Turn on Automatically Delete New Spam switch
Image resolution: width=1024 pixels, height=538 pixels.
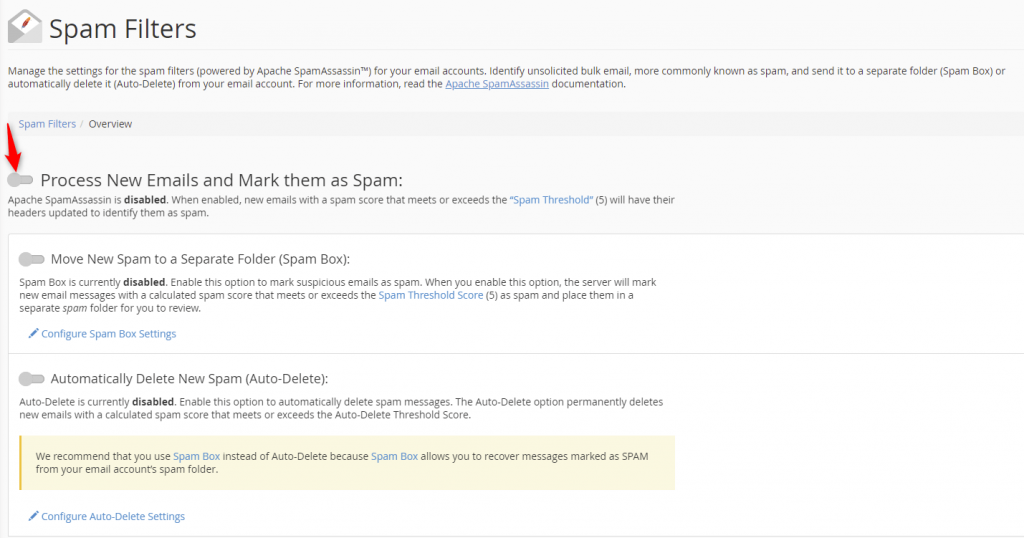click(x=31, y=379)
